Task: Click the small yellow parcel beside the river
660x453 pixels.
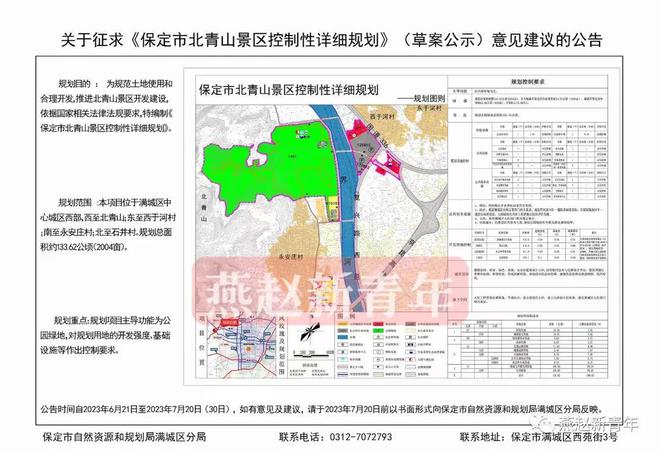Action: click(333, 208)
